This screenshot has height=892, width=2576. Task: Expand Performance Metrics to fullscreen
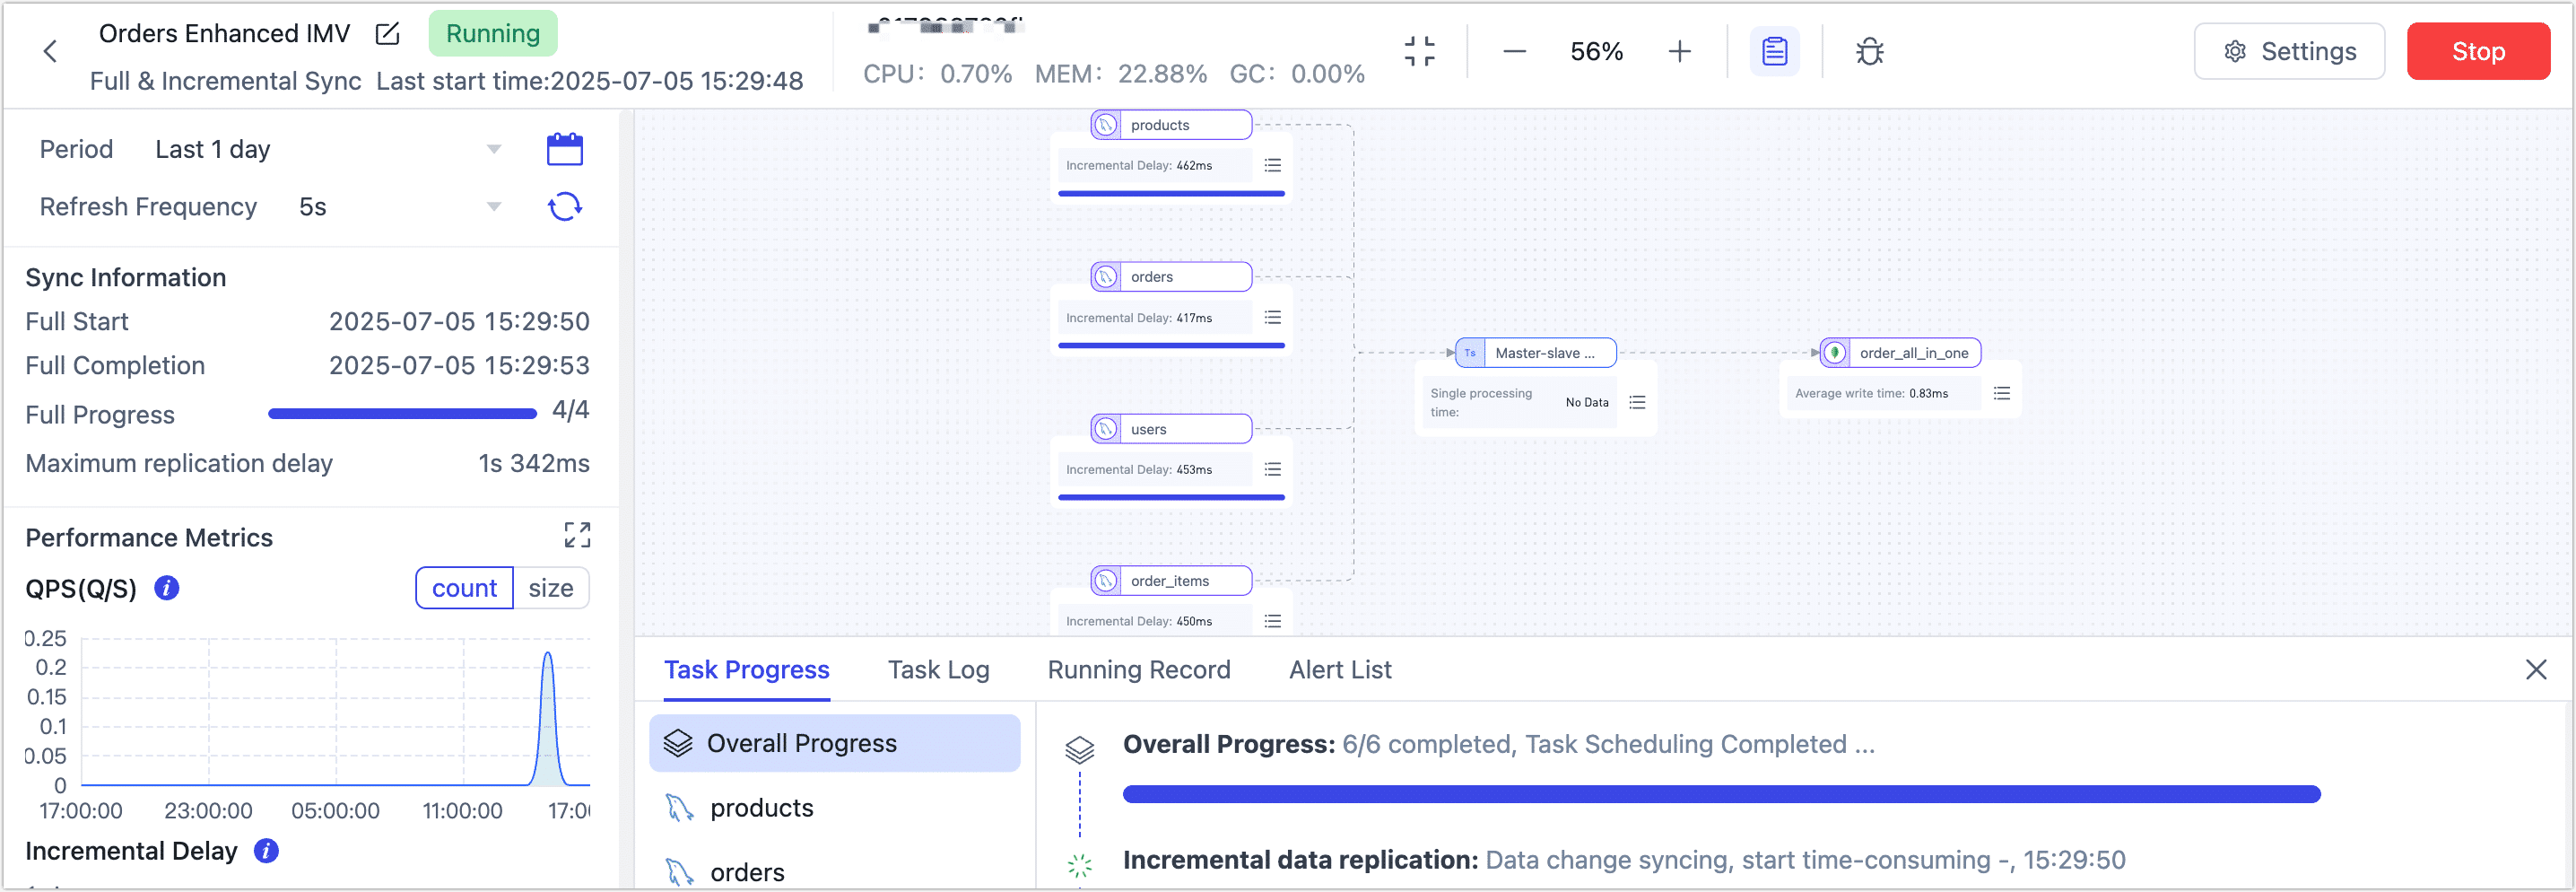pyautogui.click(x=577, y=535)
